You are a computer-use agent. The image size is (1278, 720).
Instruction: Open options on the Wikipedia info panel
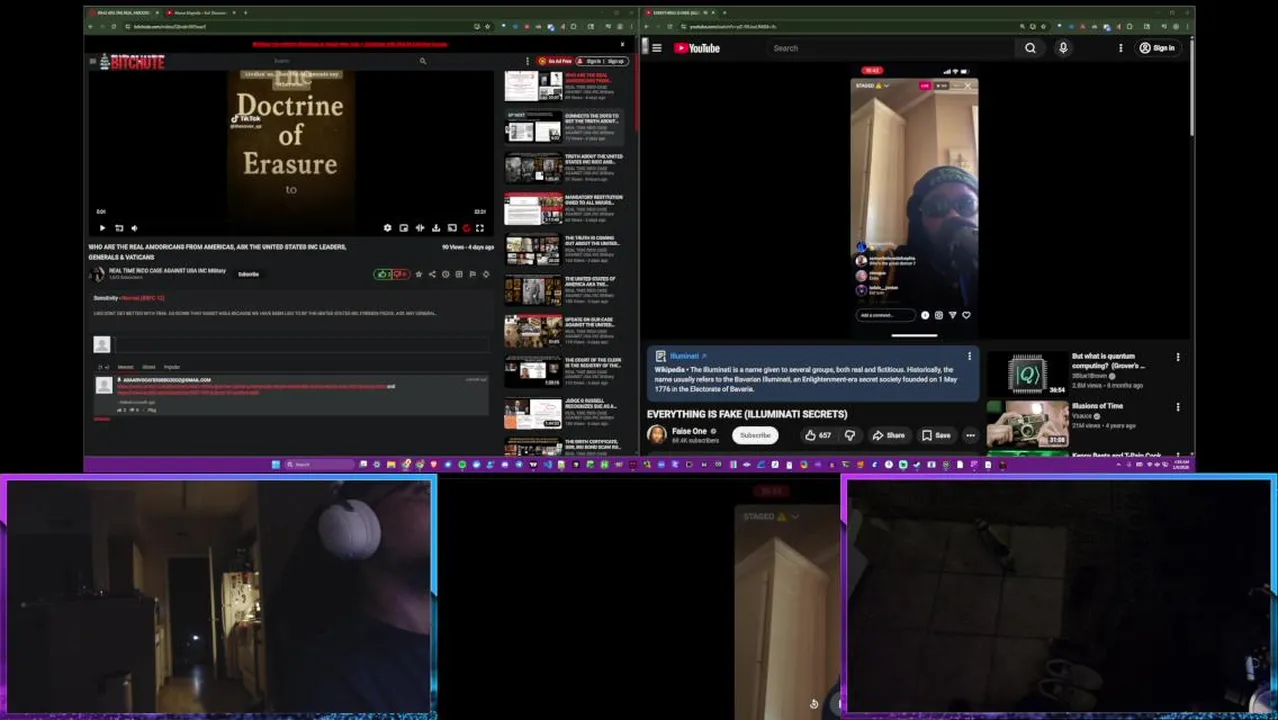(969, 356)
